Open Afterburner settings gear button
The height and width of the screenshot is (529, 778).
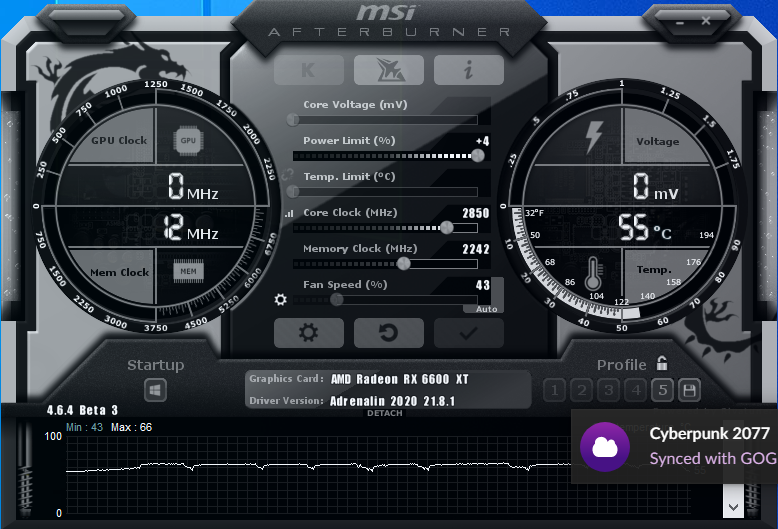pyautogui.click(x=309, y=332)
